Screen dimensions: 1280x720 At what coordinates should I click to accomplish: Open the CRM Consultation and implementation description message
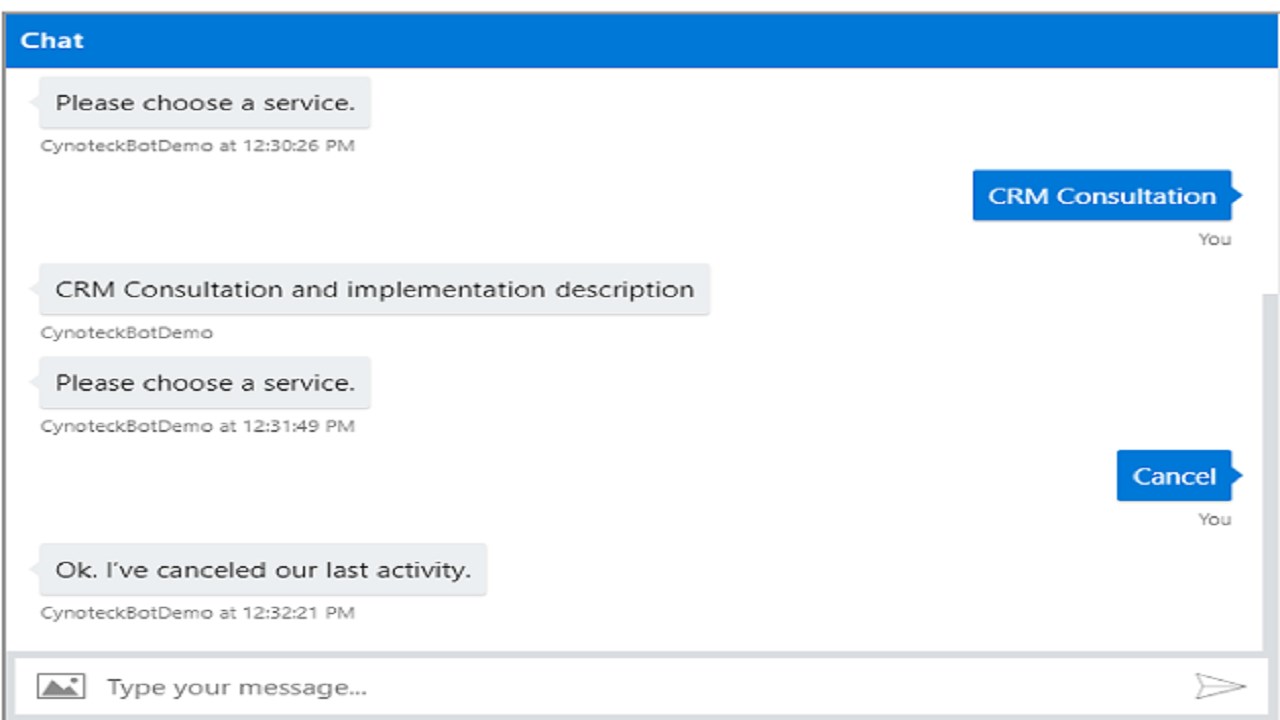[x=374, y=290]
